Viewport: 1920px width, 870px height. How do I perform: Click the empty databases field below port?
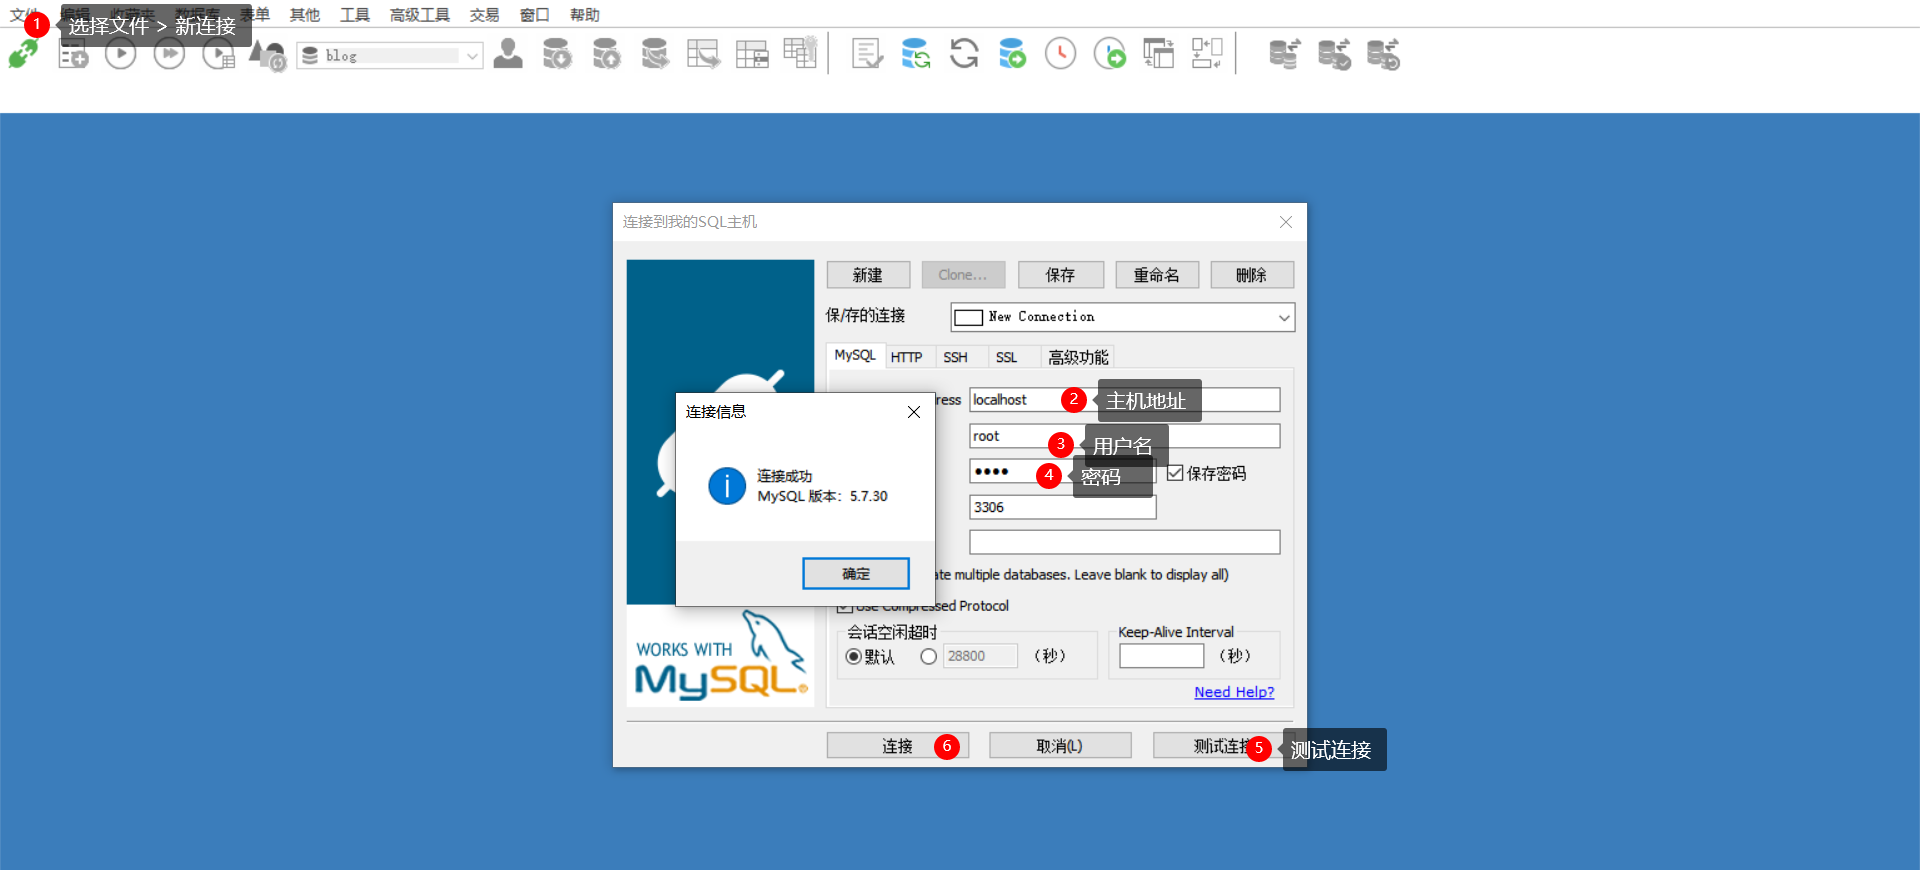[1124, 542]
